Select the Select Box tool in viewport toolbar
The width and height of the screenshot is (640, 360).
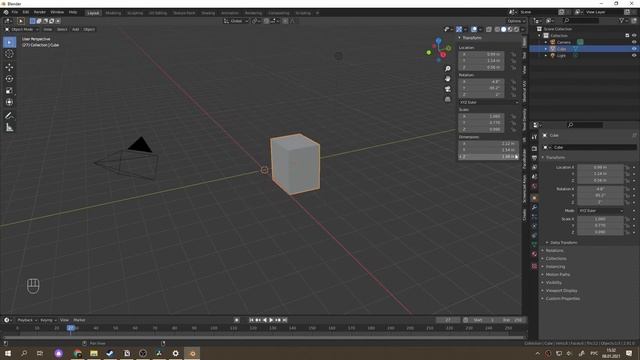click(9, 42)
